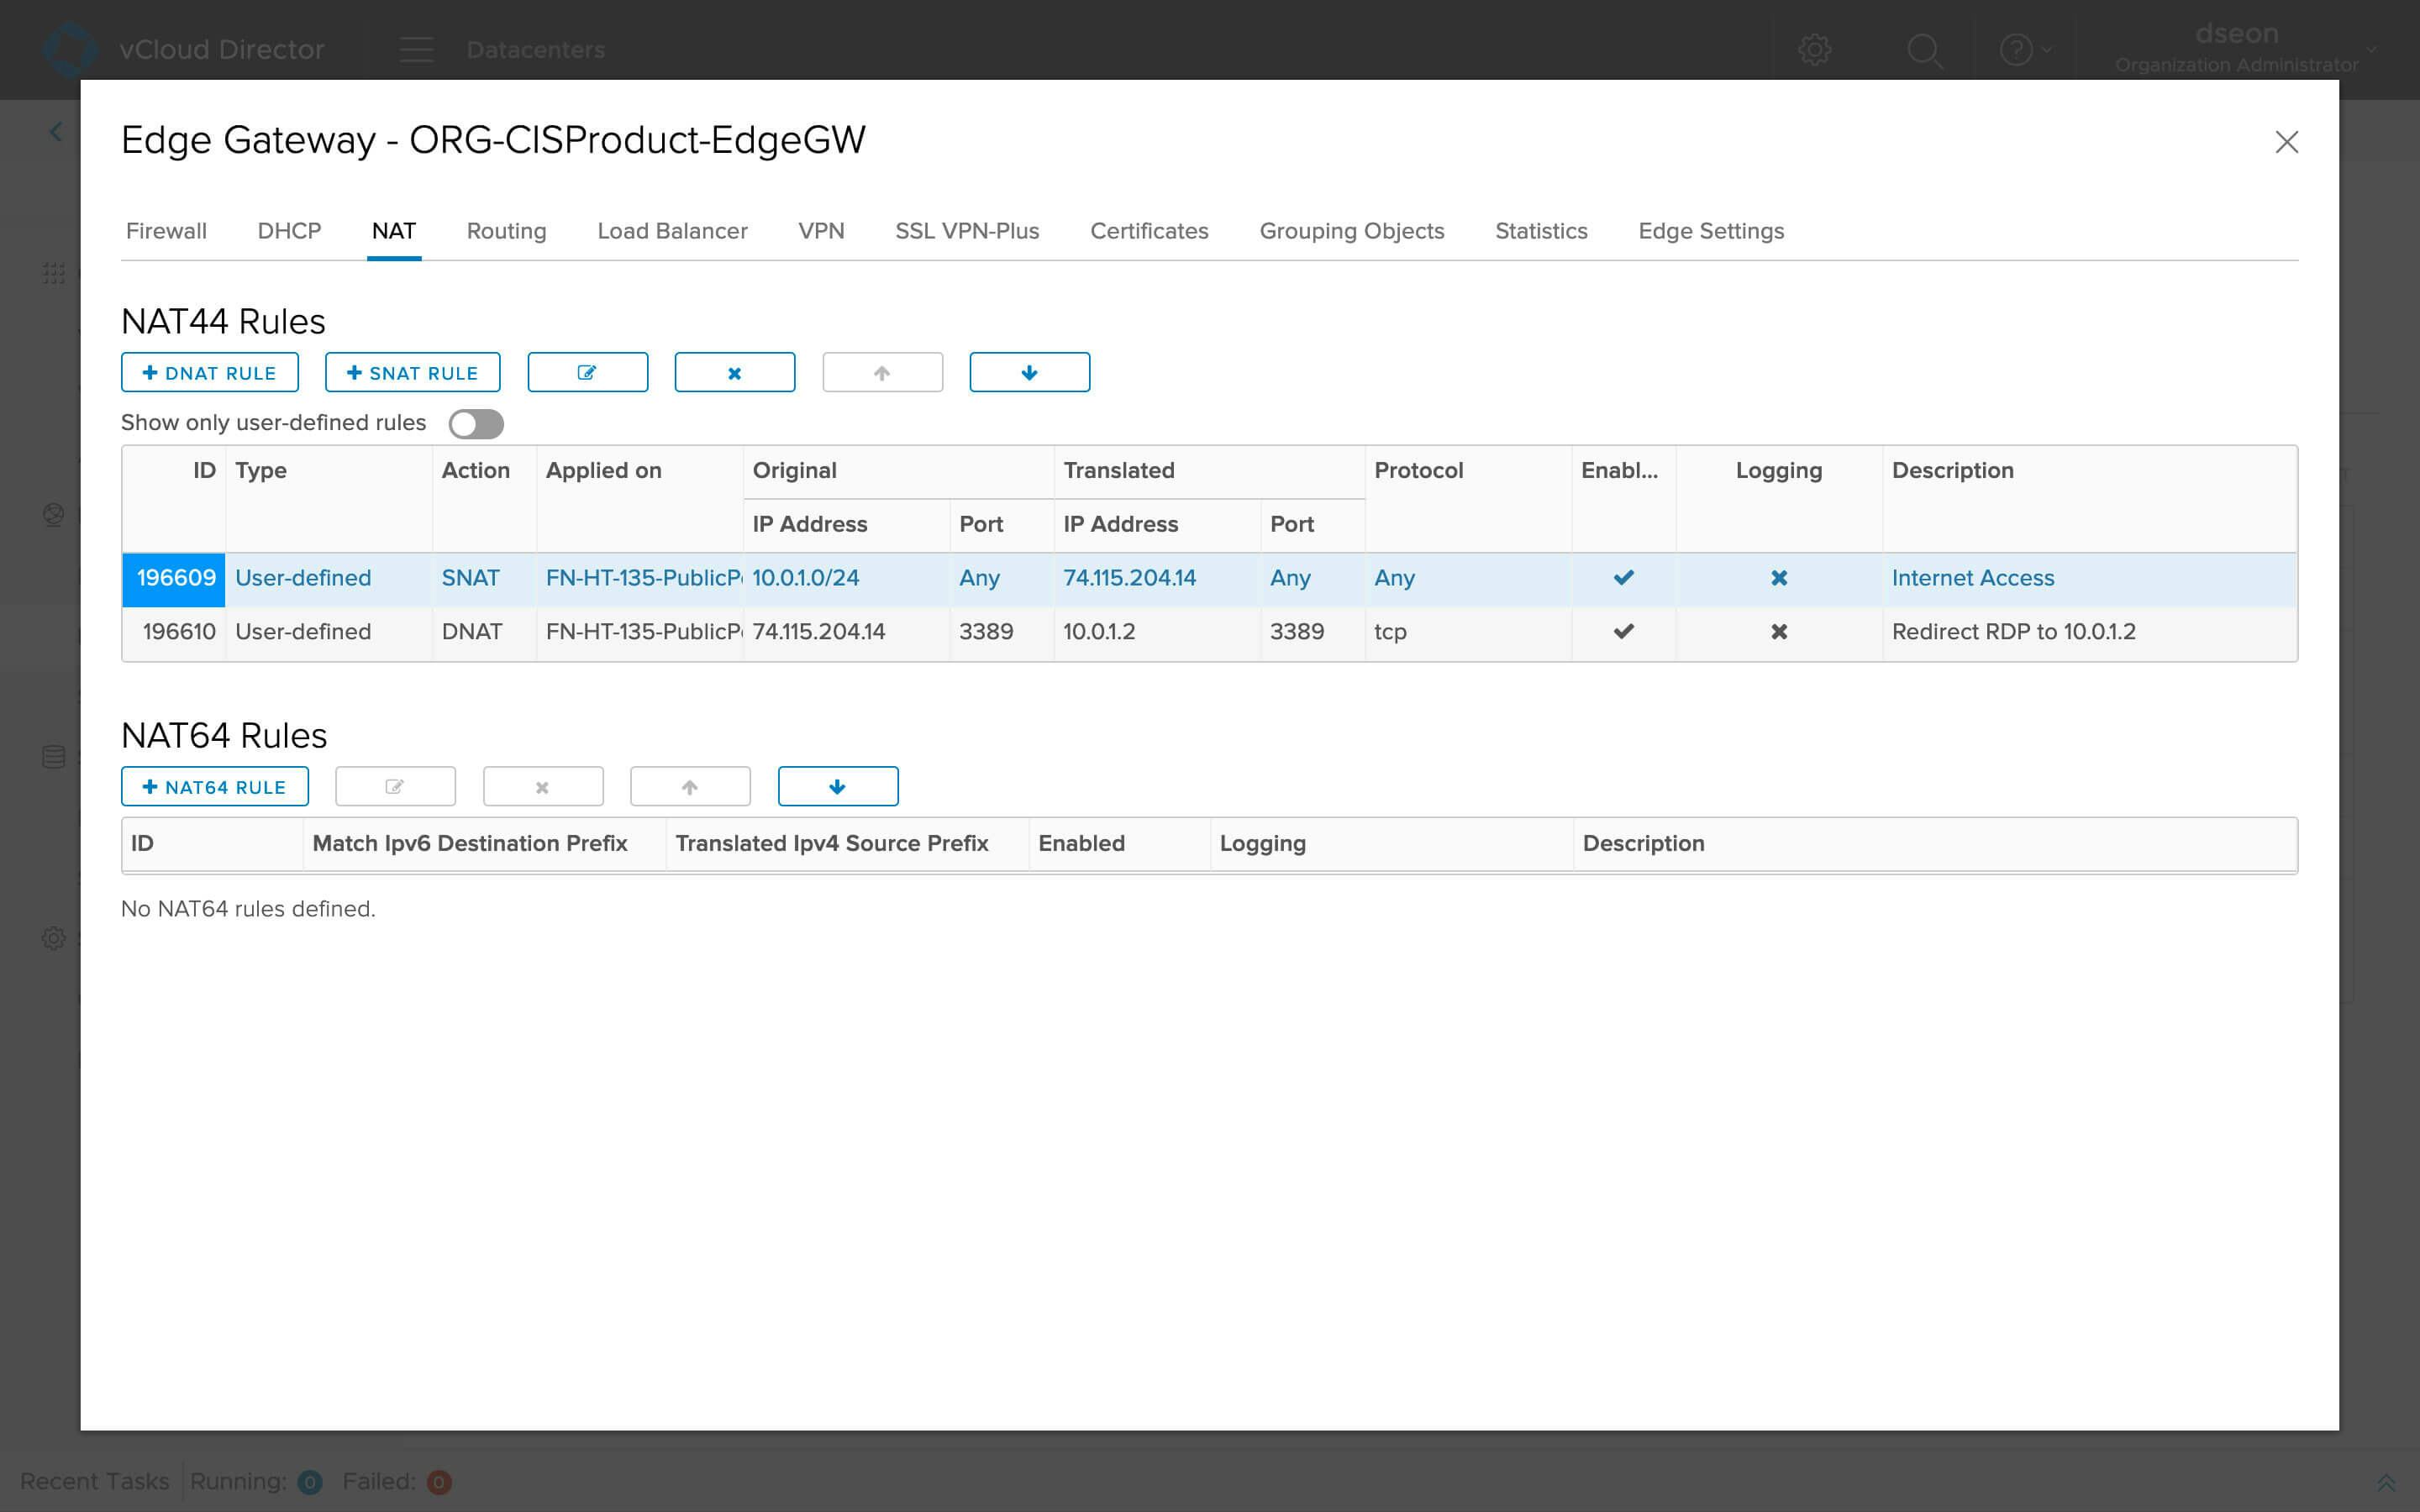The height and width of the screenshot is (1512, 2420).
Task: Add a new DNAT rule
Action: 209,372
